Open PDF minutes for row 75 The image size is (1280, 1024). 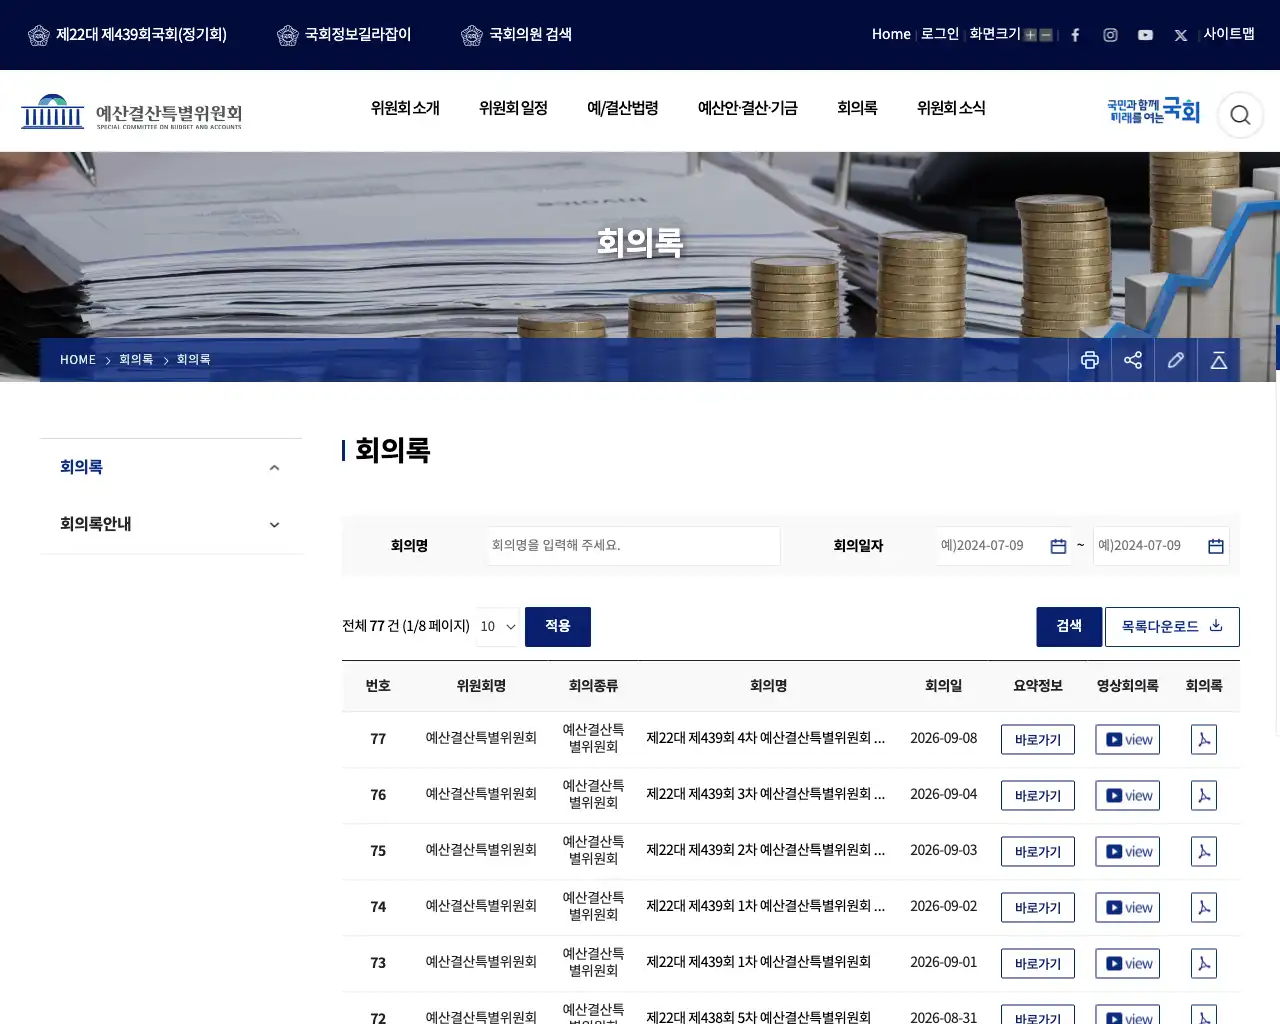[1204, 852]
